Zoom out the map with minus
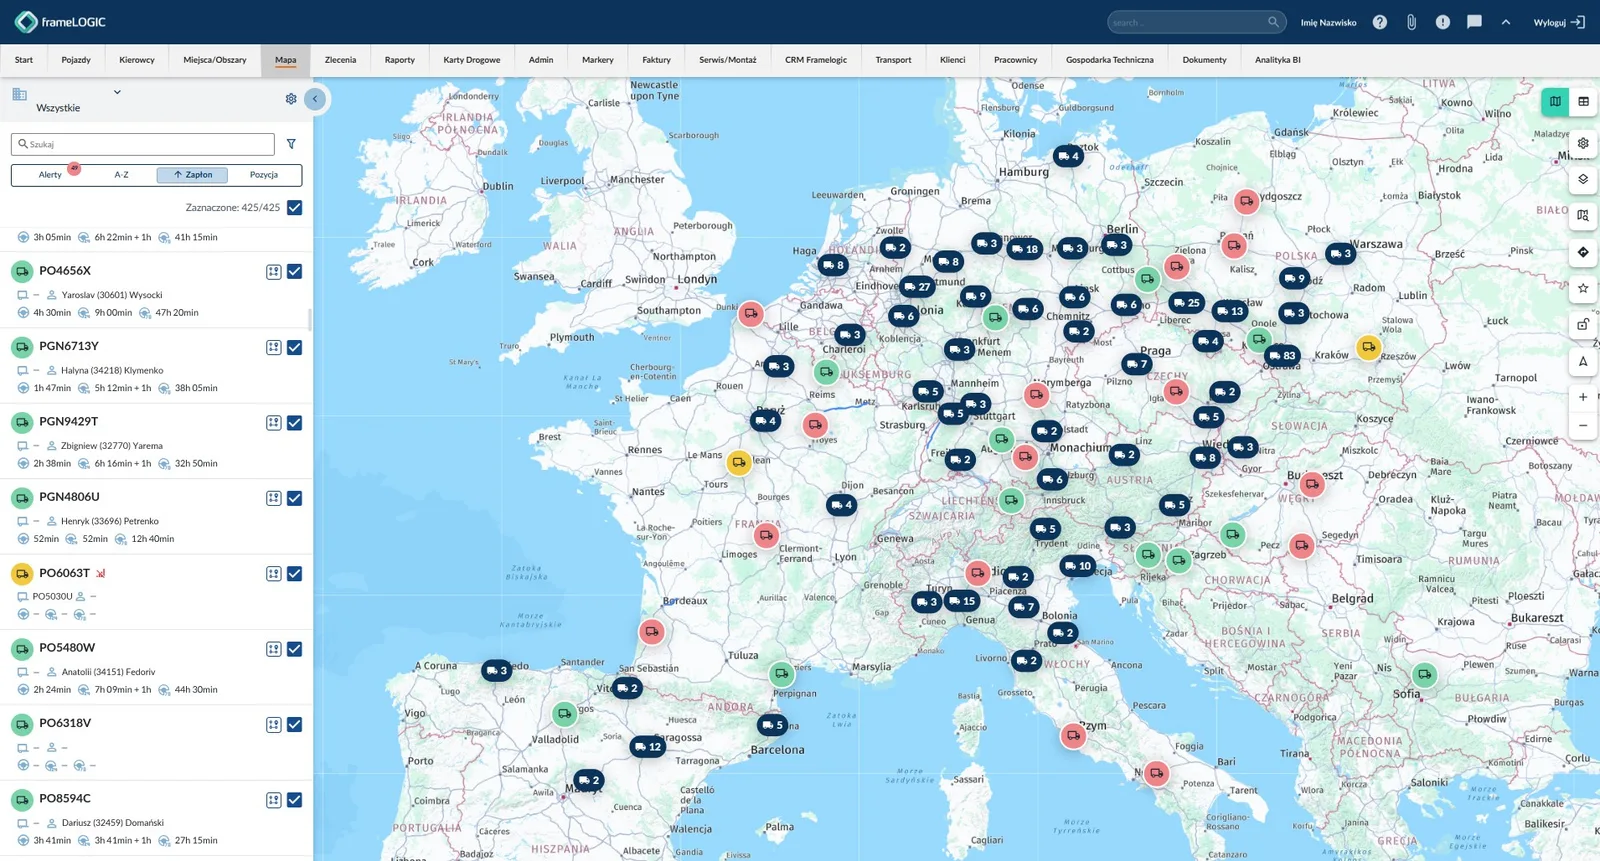Viewport: 1600px width, 861px height. [x=1583, y=426]
